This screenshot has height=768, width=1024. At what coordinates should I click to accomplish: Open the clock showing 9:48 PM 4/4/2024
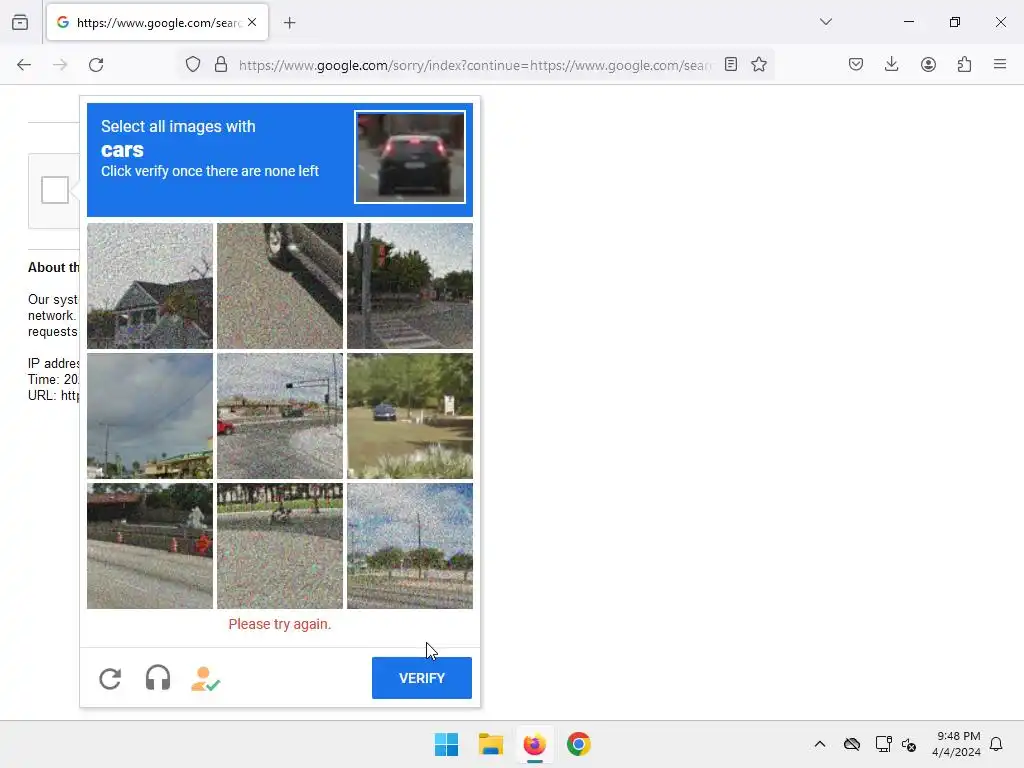pos(957,744)
